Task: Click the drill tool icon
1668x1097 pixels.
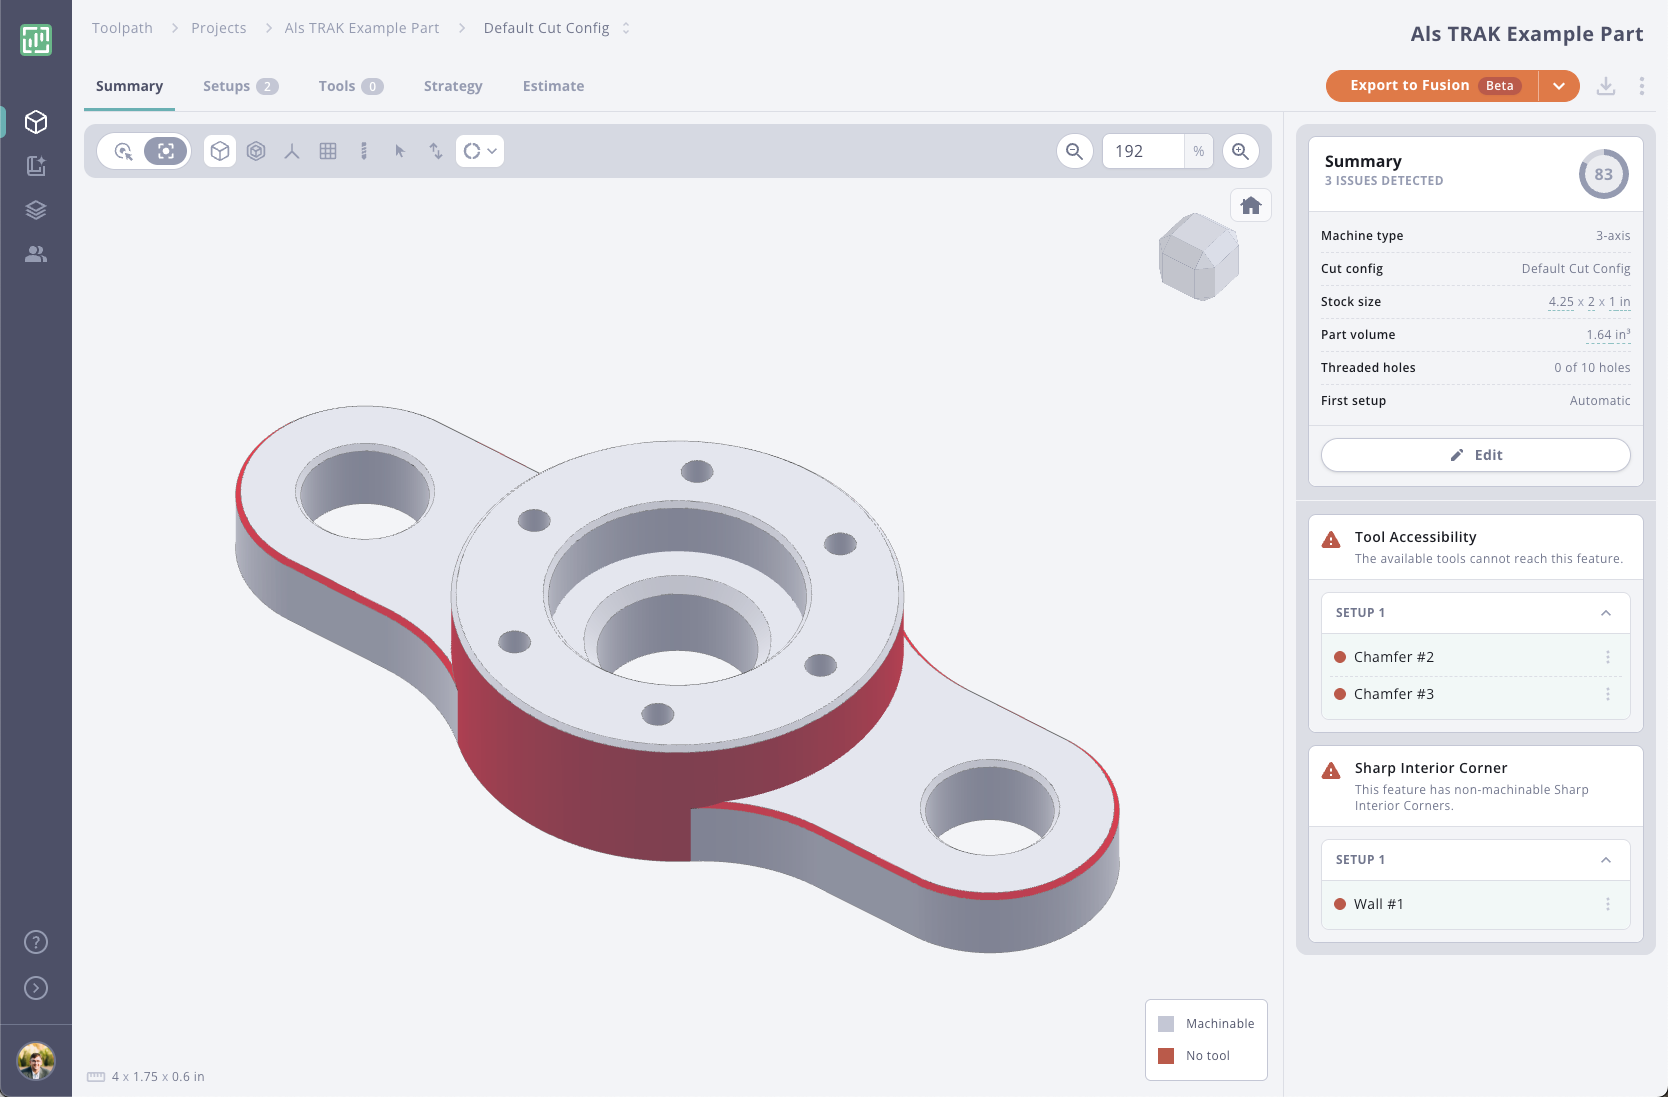Action: [x=364, y=151]
